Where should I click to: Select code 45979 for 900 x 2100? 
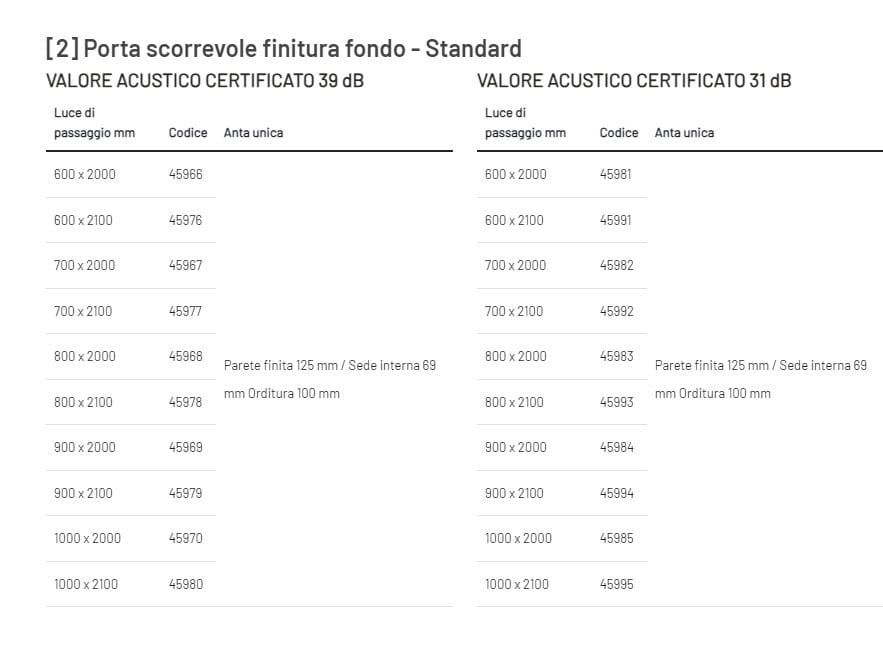[185, 493]
